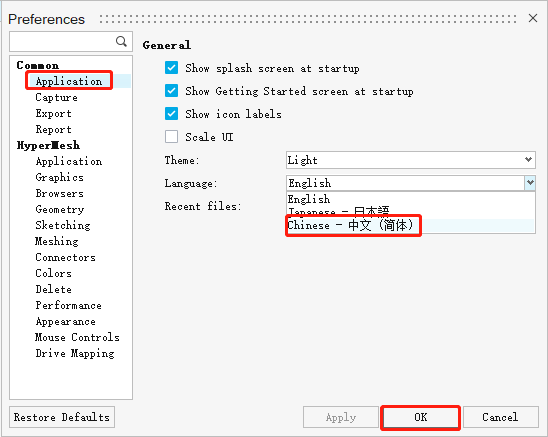Open Colors preferences page

click(x=53, y=273)
